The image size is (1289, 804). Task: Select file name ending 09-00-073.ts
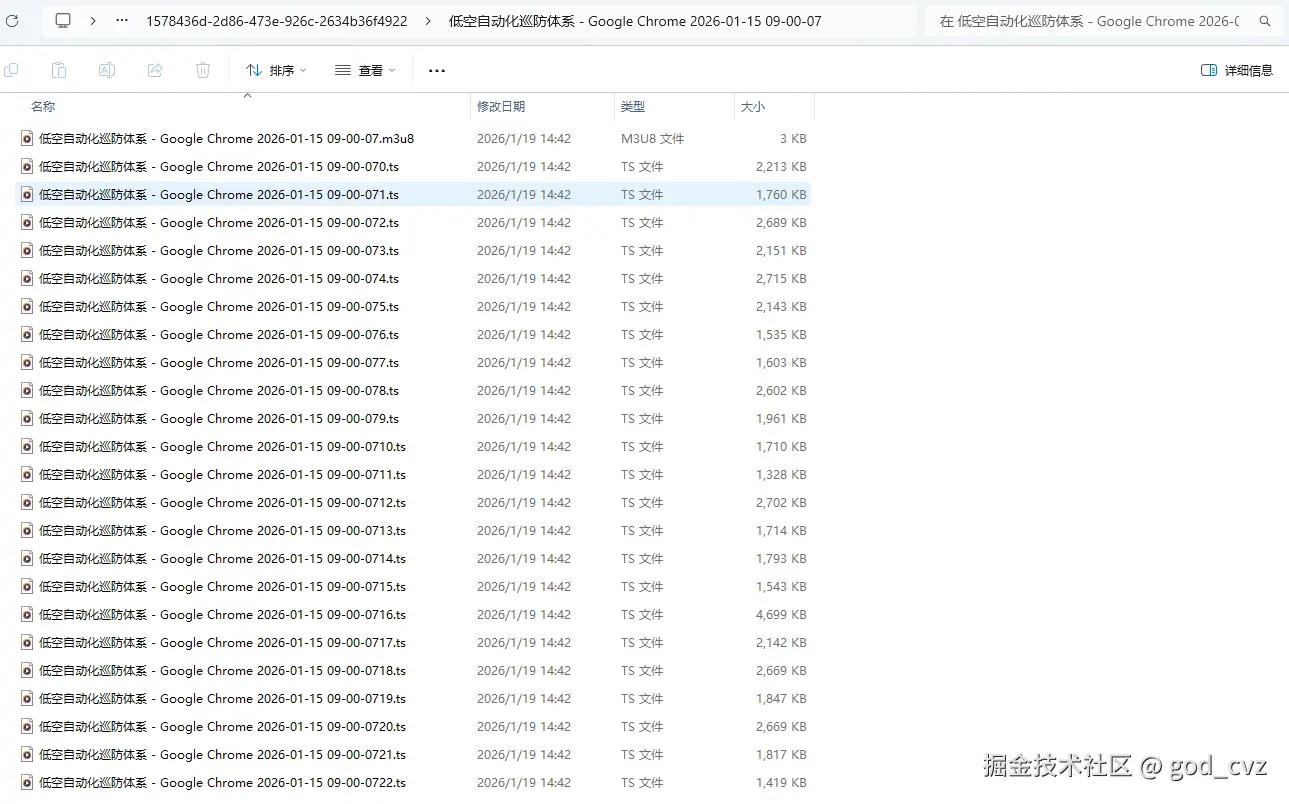[219, 251]
